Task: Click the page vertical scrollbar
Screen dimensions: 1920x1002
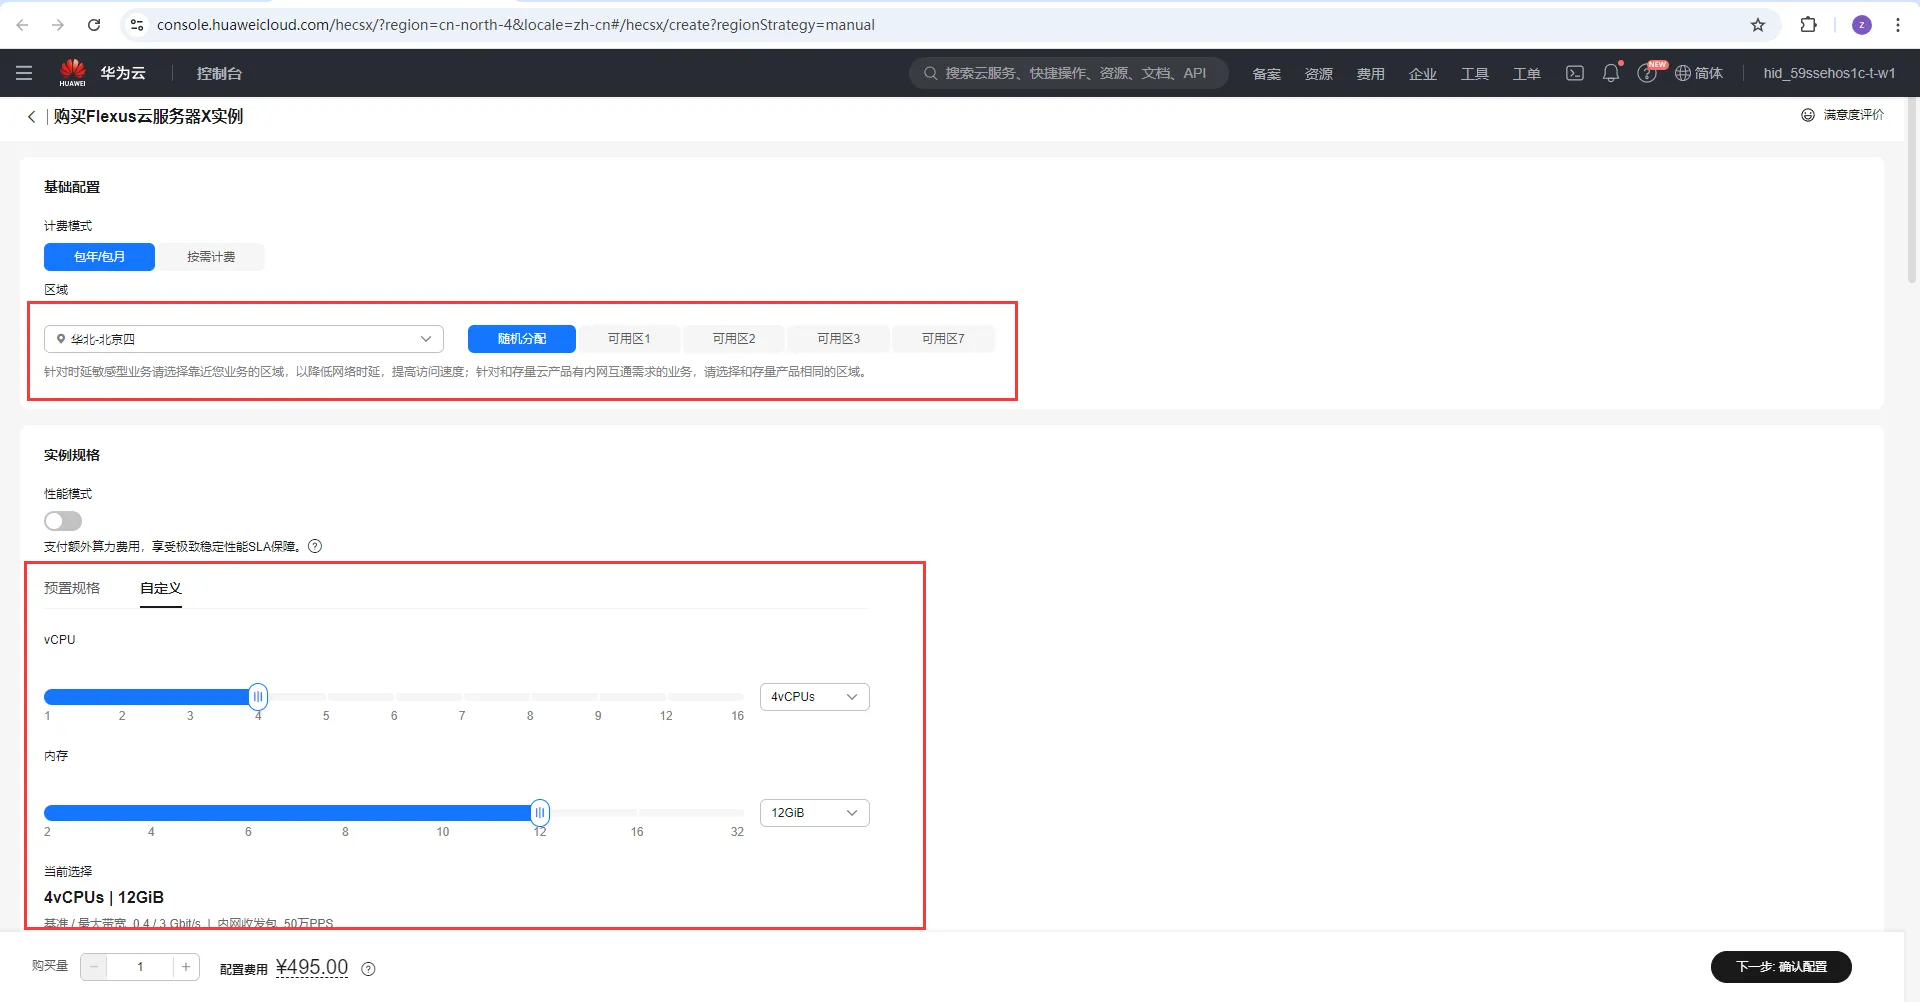Action: pyautogui.click(x=1912, y=190)
